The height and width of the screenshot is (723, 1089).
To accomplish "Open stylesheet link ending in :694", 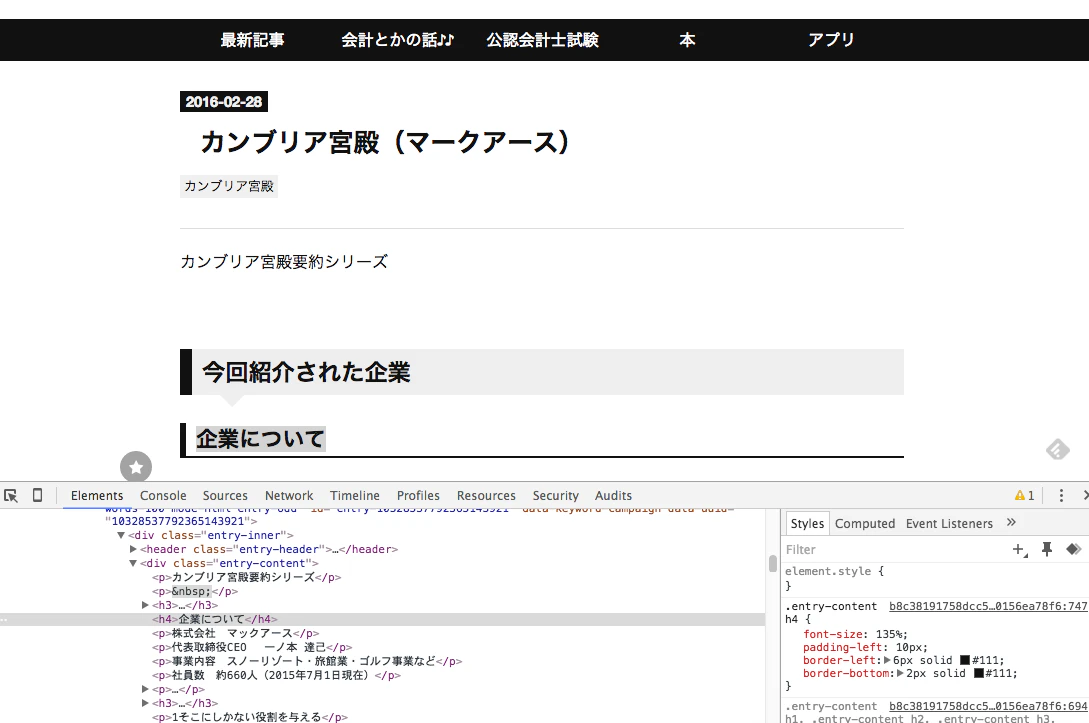I will (x=988, y=706).
